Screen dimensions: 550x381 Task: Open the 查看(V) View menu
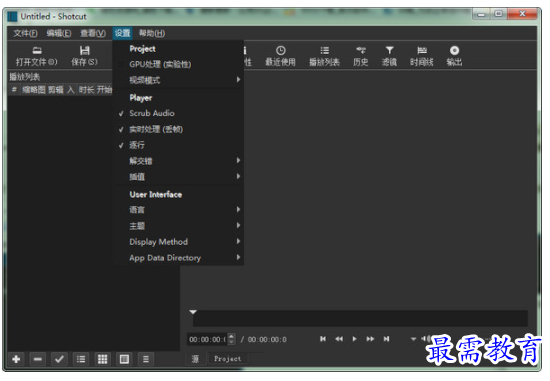tap(93, 33)
